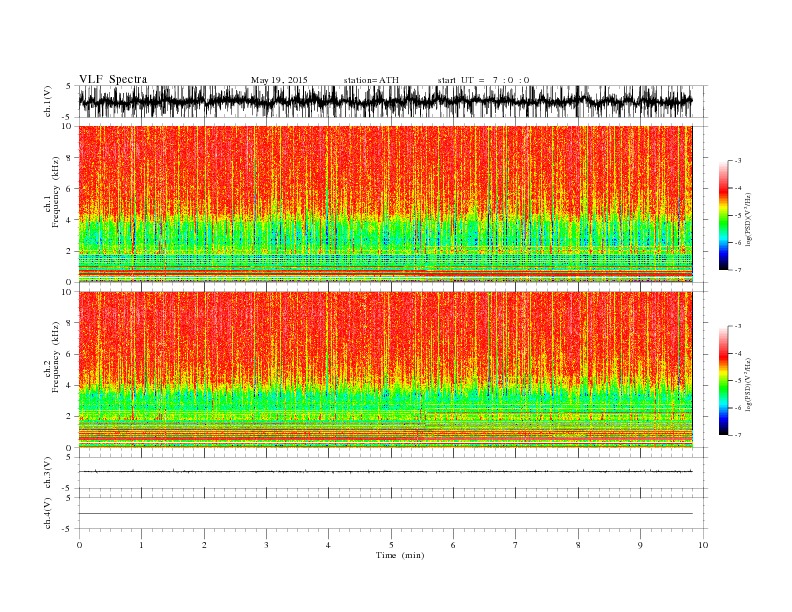Click the "ch.3(V)" axis label

[x=48, y=473]
